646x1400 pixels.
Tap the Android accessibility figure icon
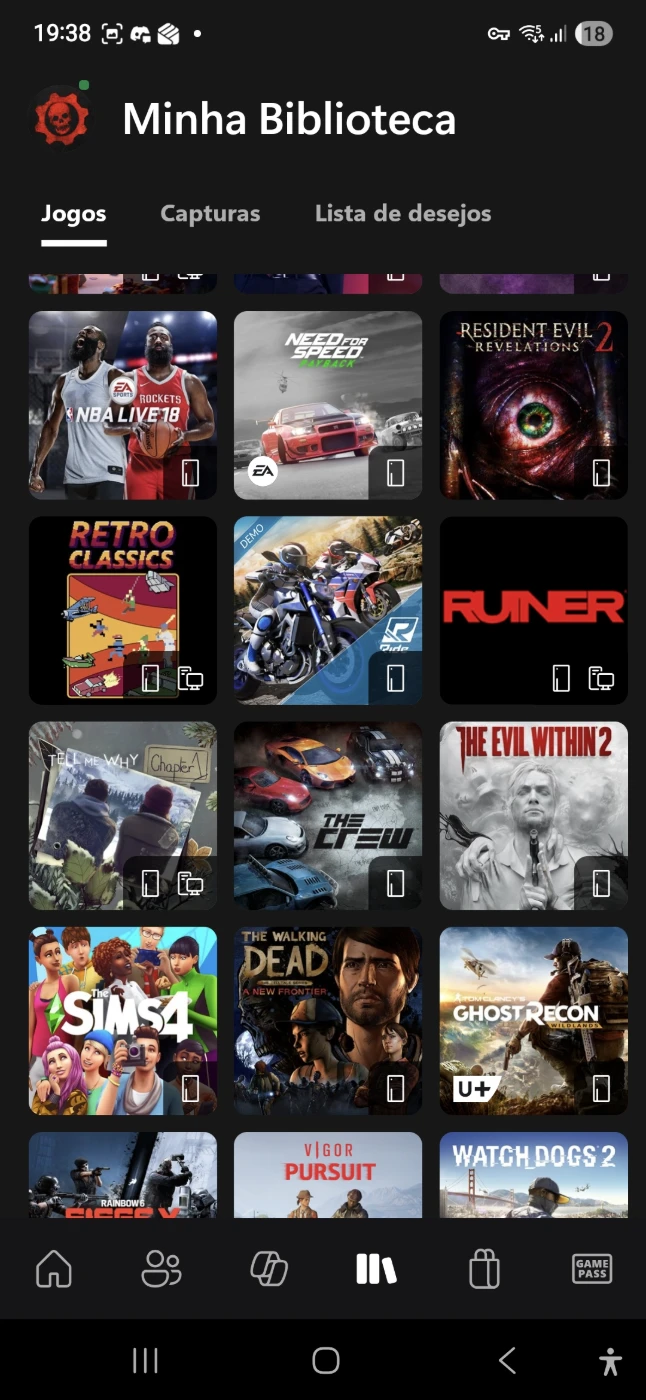[610, 1360]
